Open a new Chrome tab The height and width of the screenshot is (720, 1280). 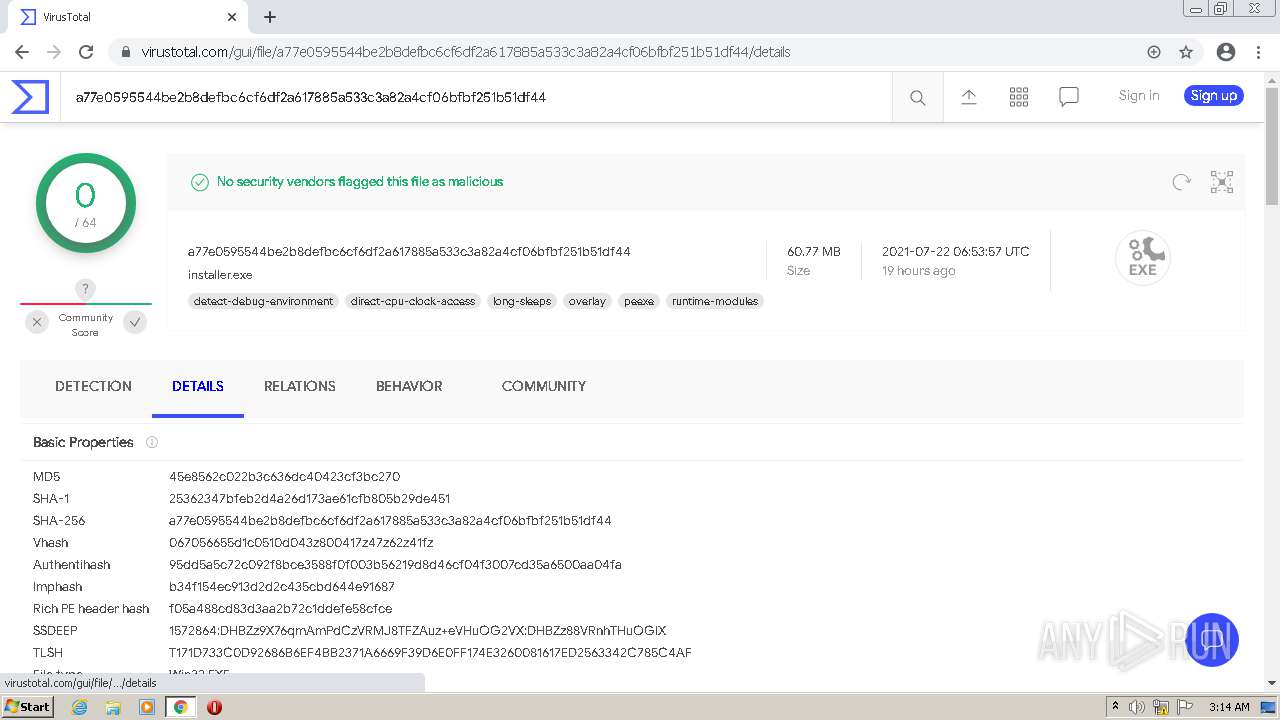pyautogui.click(x=270, y=17)
